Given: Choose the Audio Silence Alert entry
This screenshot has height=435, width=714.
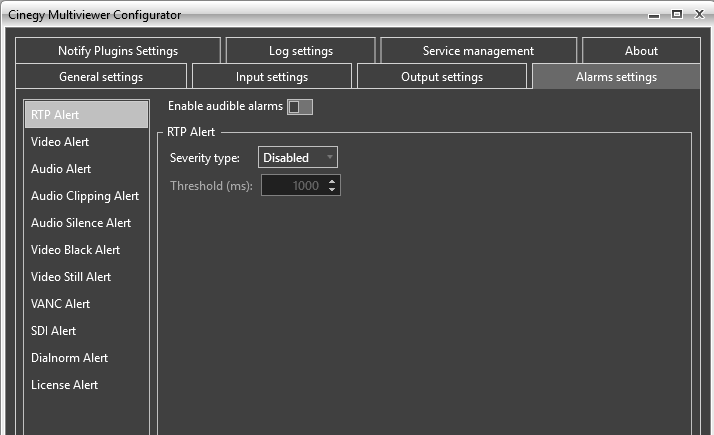Looking at the screenshot, I should (87, 223).
